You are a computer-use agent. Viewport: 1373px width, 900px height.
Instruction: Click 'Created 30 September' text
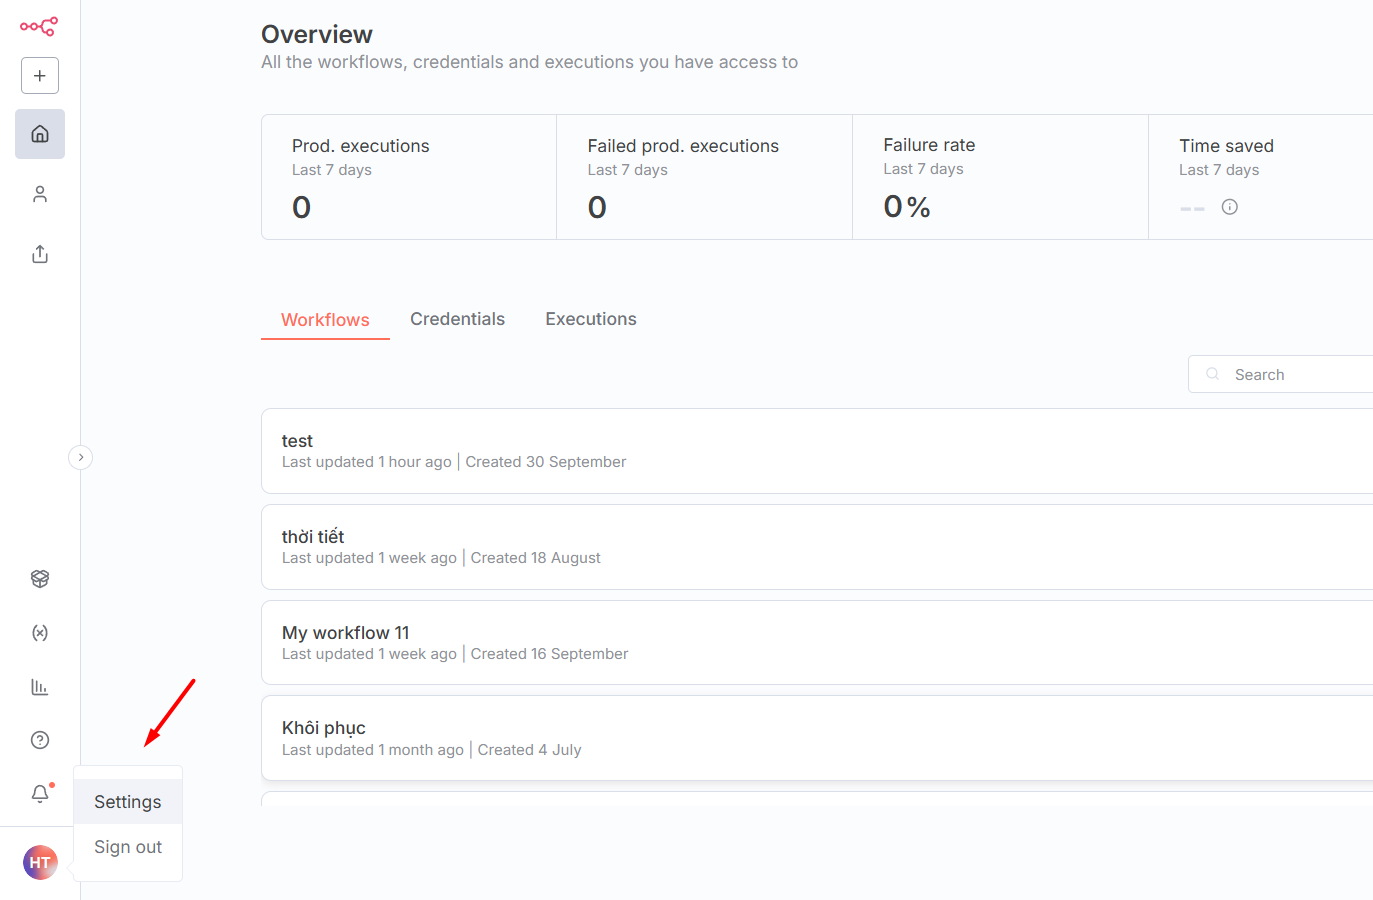point(546,462)
